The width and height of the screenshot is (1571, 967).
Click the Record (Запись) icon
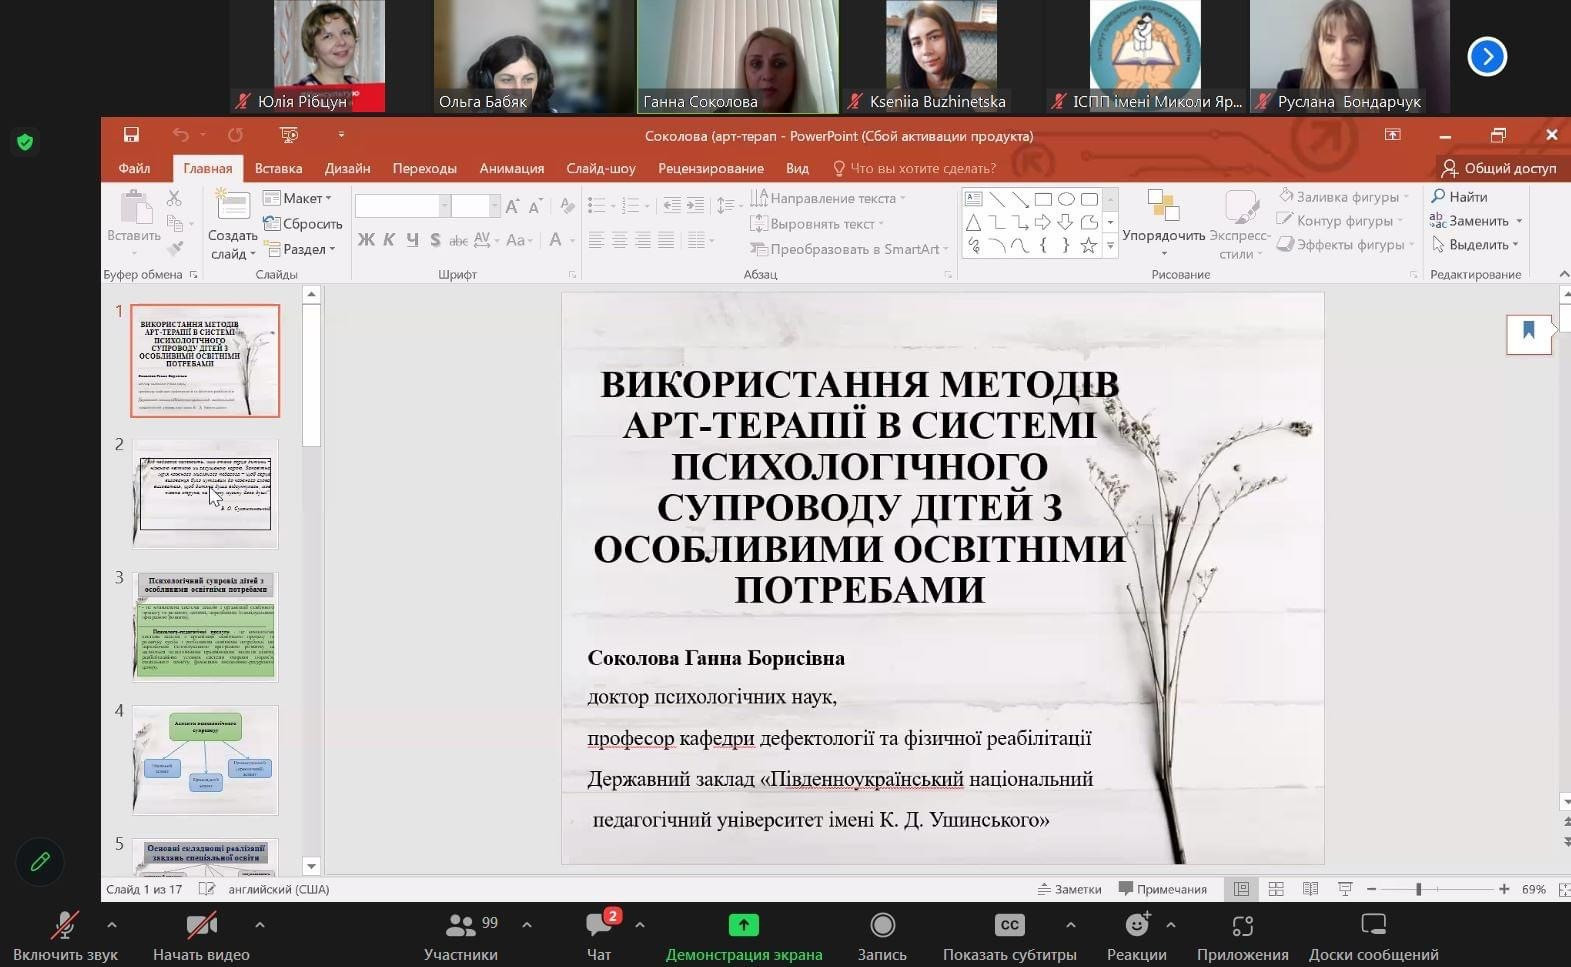pos(882,925)
